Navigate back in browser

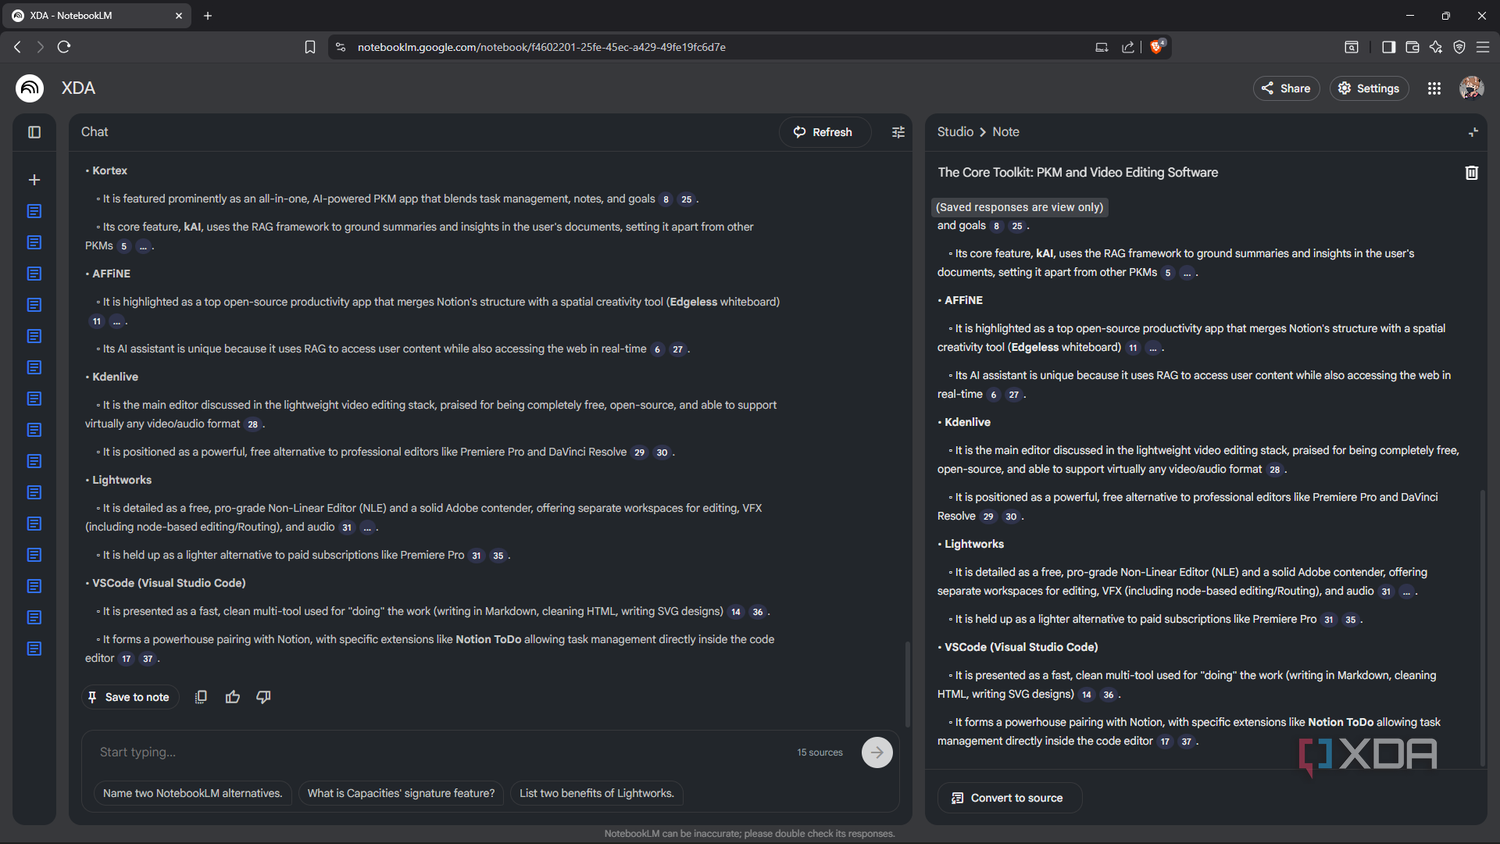[17, 47]
